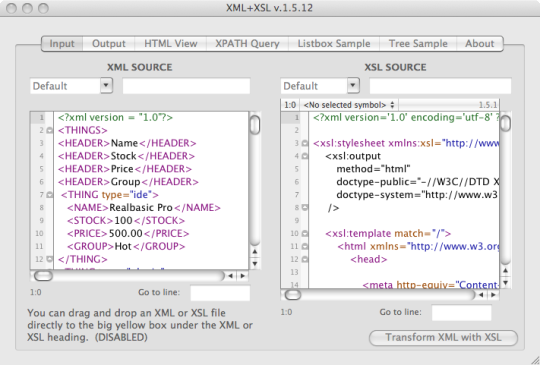Click the HEADER Price line
540x365 pixels.
tap(125, 169)
